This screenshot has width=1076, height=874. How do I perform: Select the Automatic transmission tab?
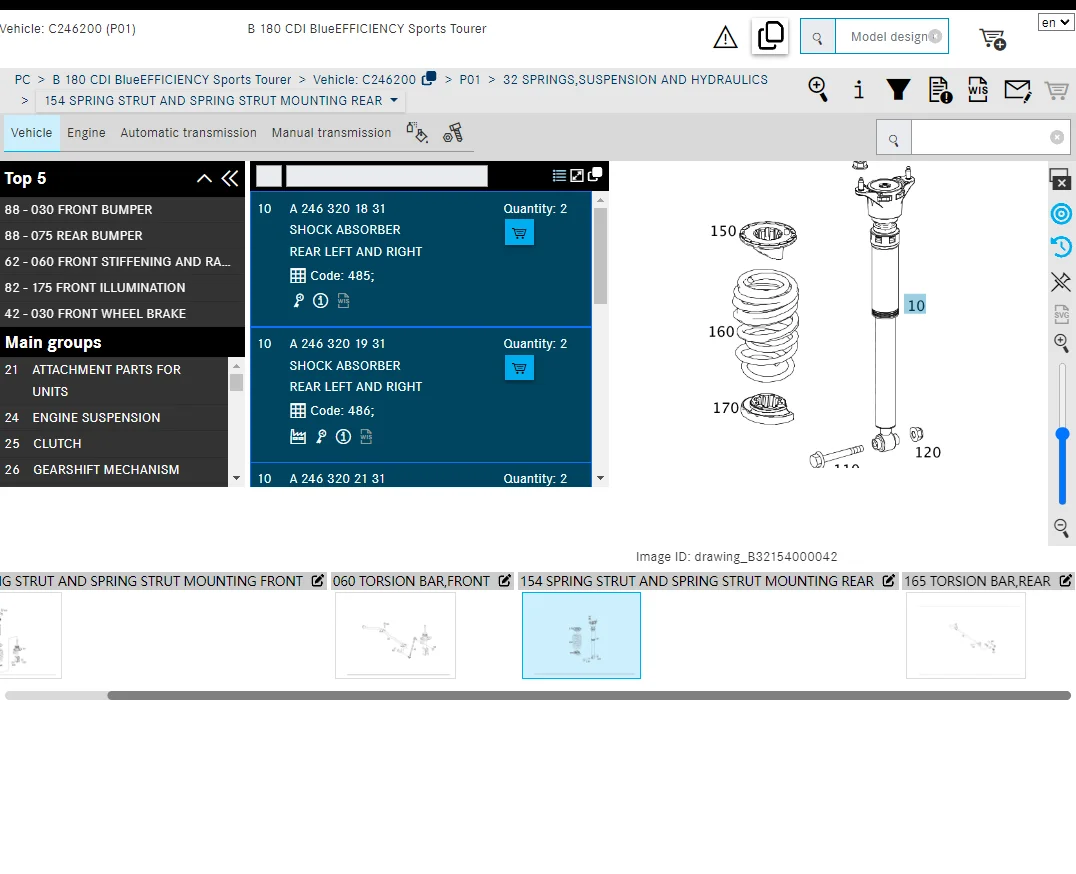tap(189, 132)
